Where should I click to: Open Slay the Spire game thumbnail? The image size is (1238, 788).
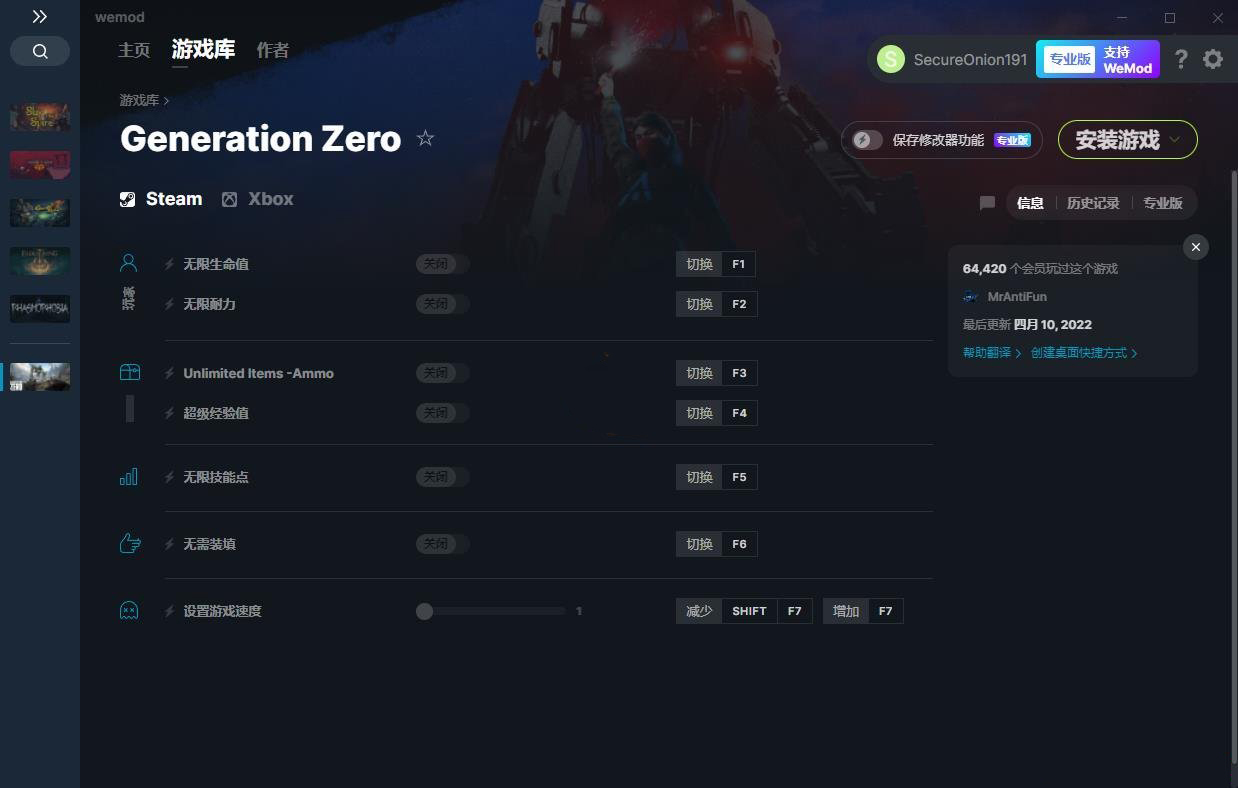(40, 117)
